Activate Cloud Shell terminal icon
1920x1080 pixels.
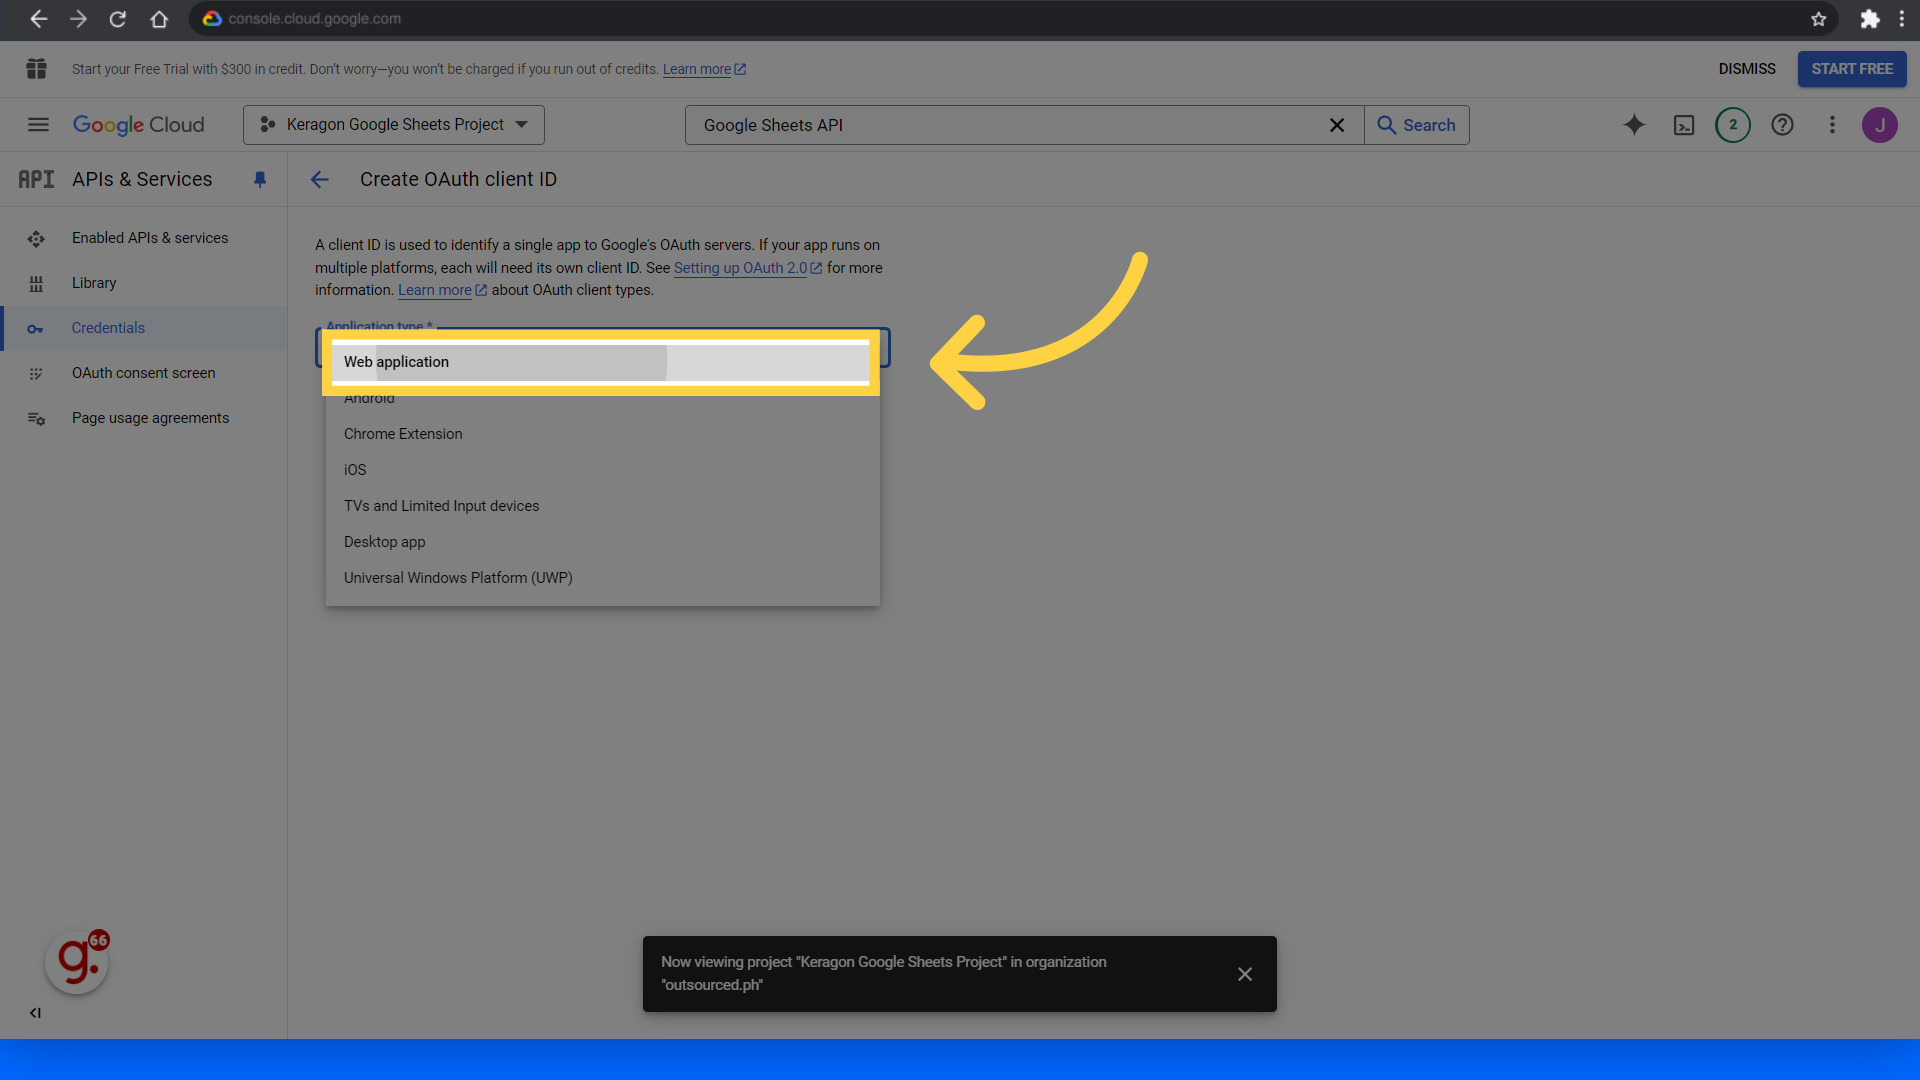point(1684,125)
